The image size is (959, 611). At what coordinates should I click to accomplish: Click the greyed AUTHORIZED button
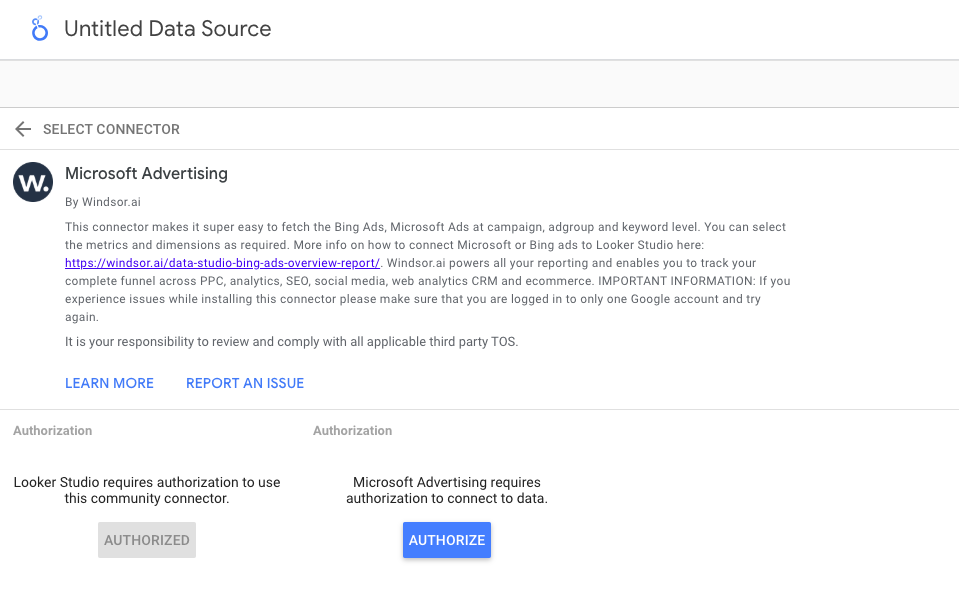pos(147,540)
